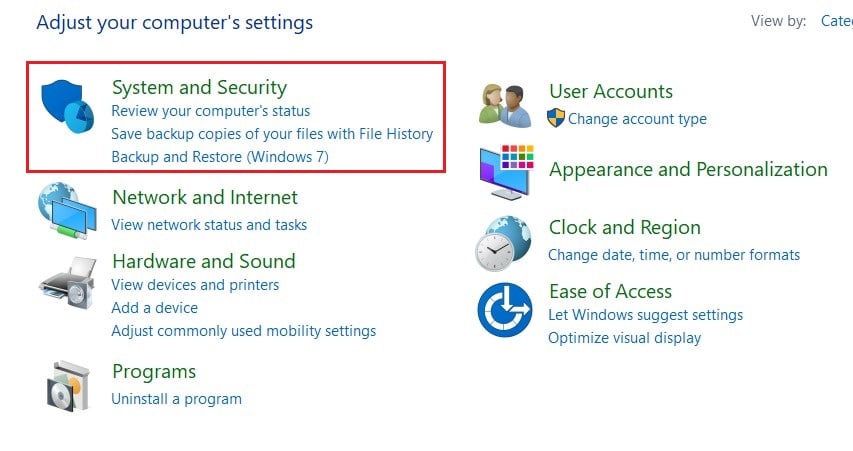Open View devices and printers
Screen dimensions: 853x451
(x=195, y=285)
